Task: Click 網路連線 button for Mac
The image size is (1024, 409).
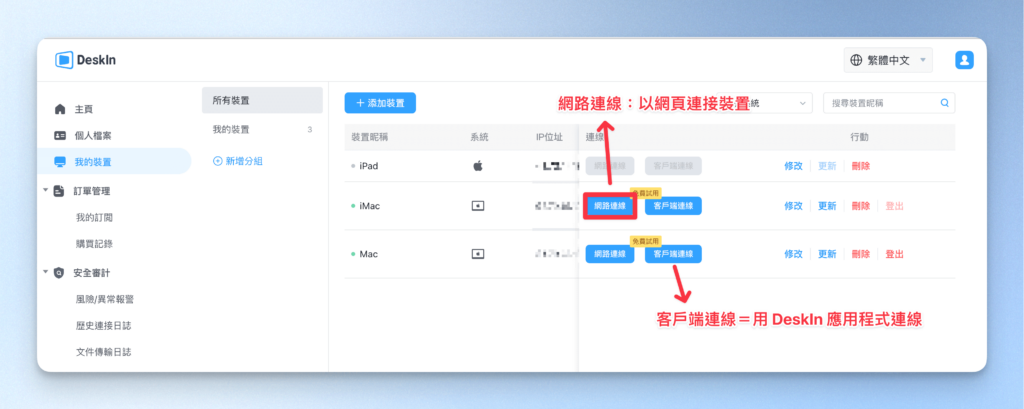Action: tap(610, 254)
